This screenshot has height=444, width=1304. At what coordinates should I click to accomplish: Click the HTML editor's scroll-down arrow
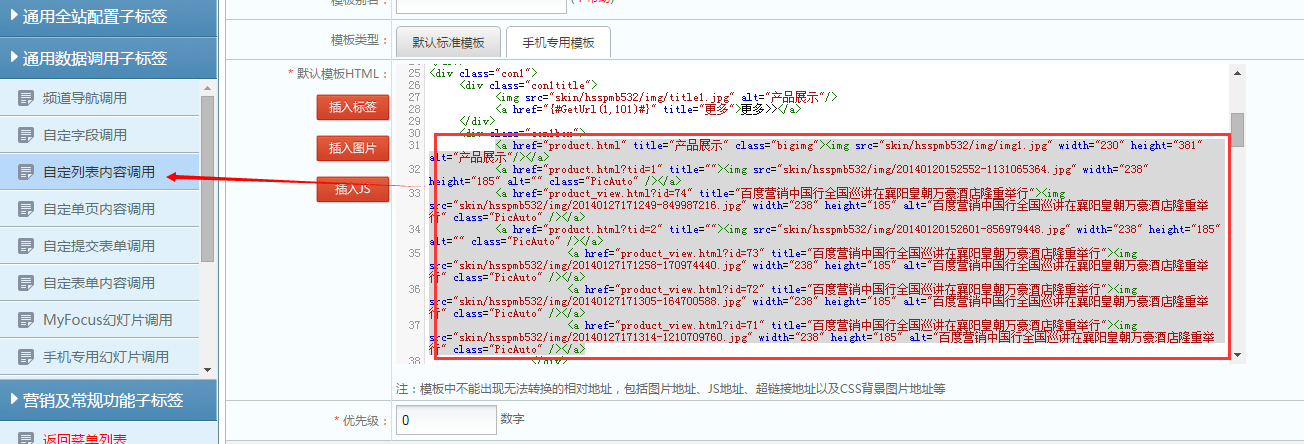[x=1237, y=355]
